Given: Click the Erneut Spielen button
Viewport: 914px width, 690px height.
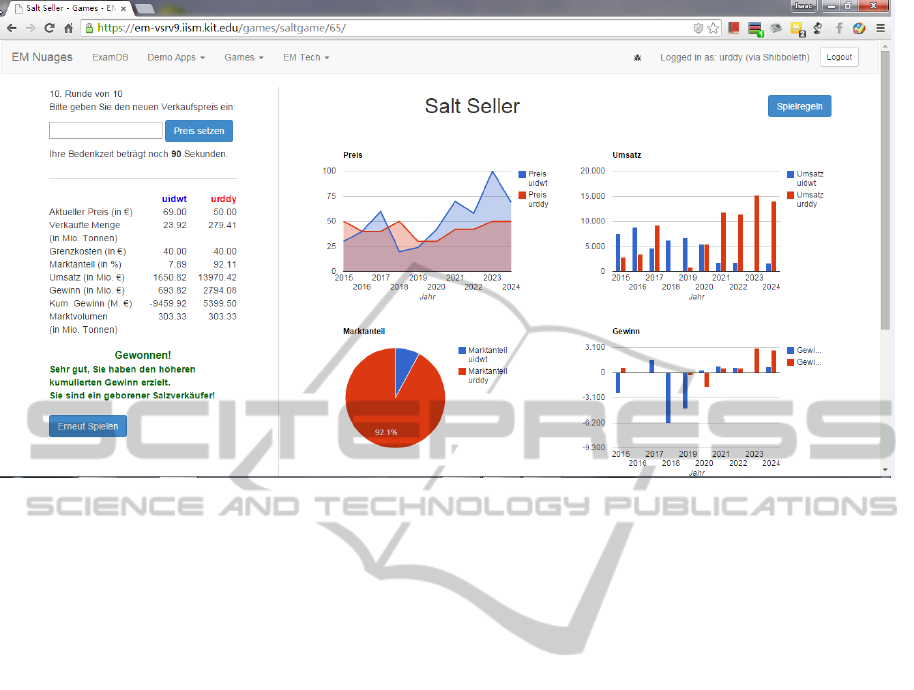Looking at the screenshot, I should [88, 426].
